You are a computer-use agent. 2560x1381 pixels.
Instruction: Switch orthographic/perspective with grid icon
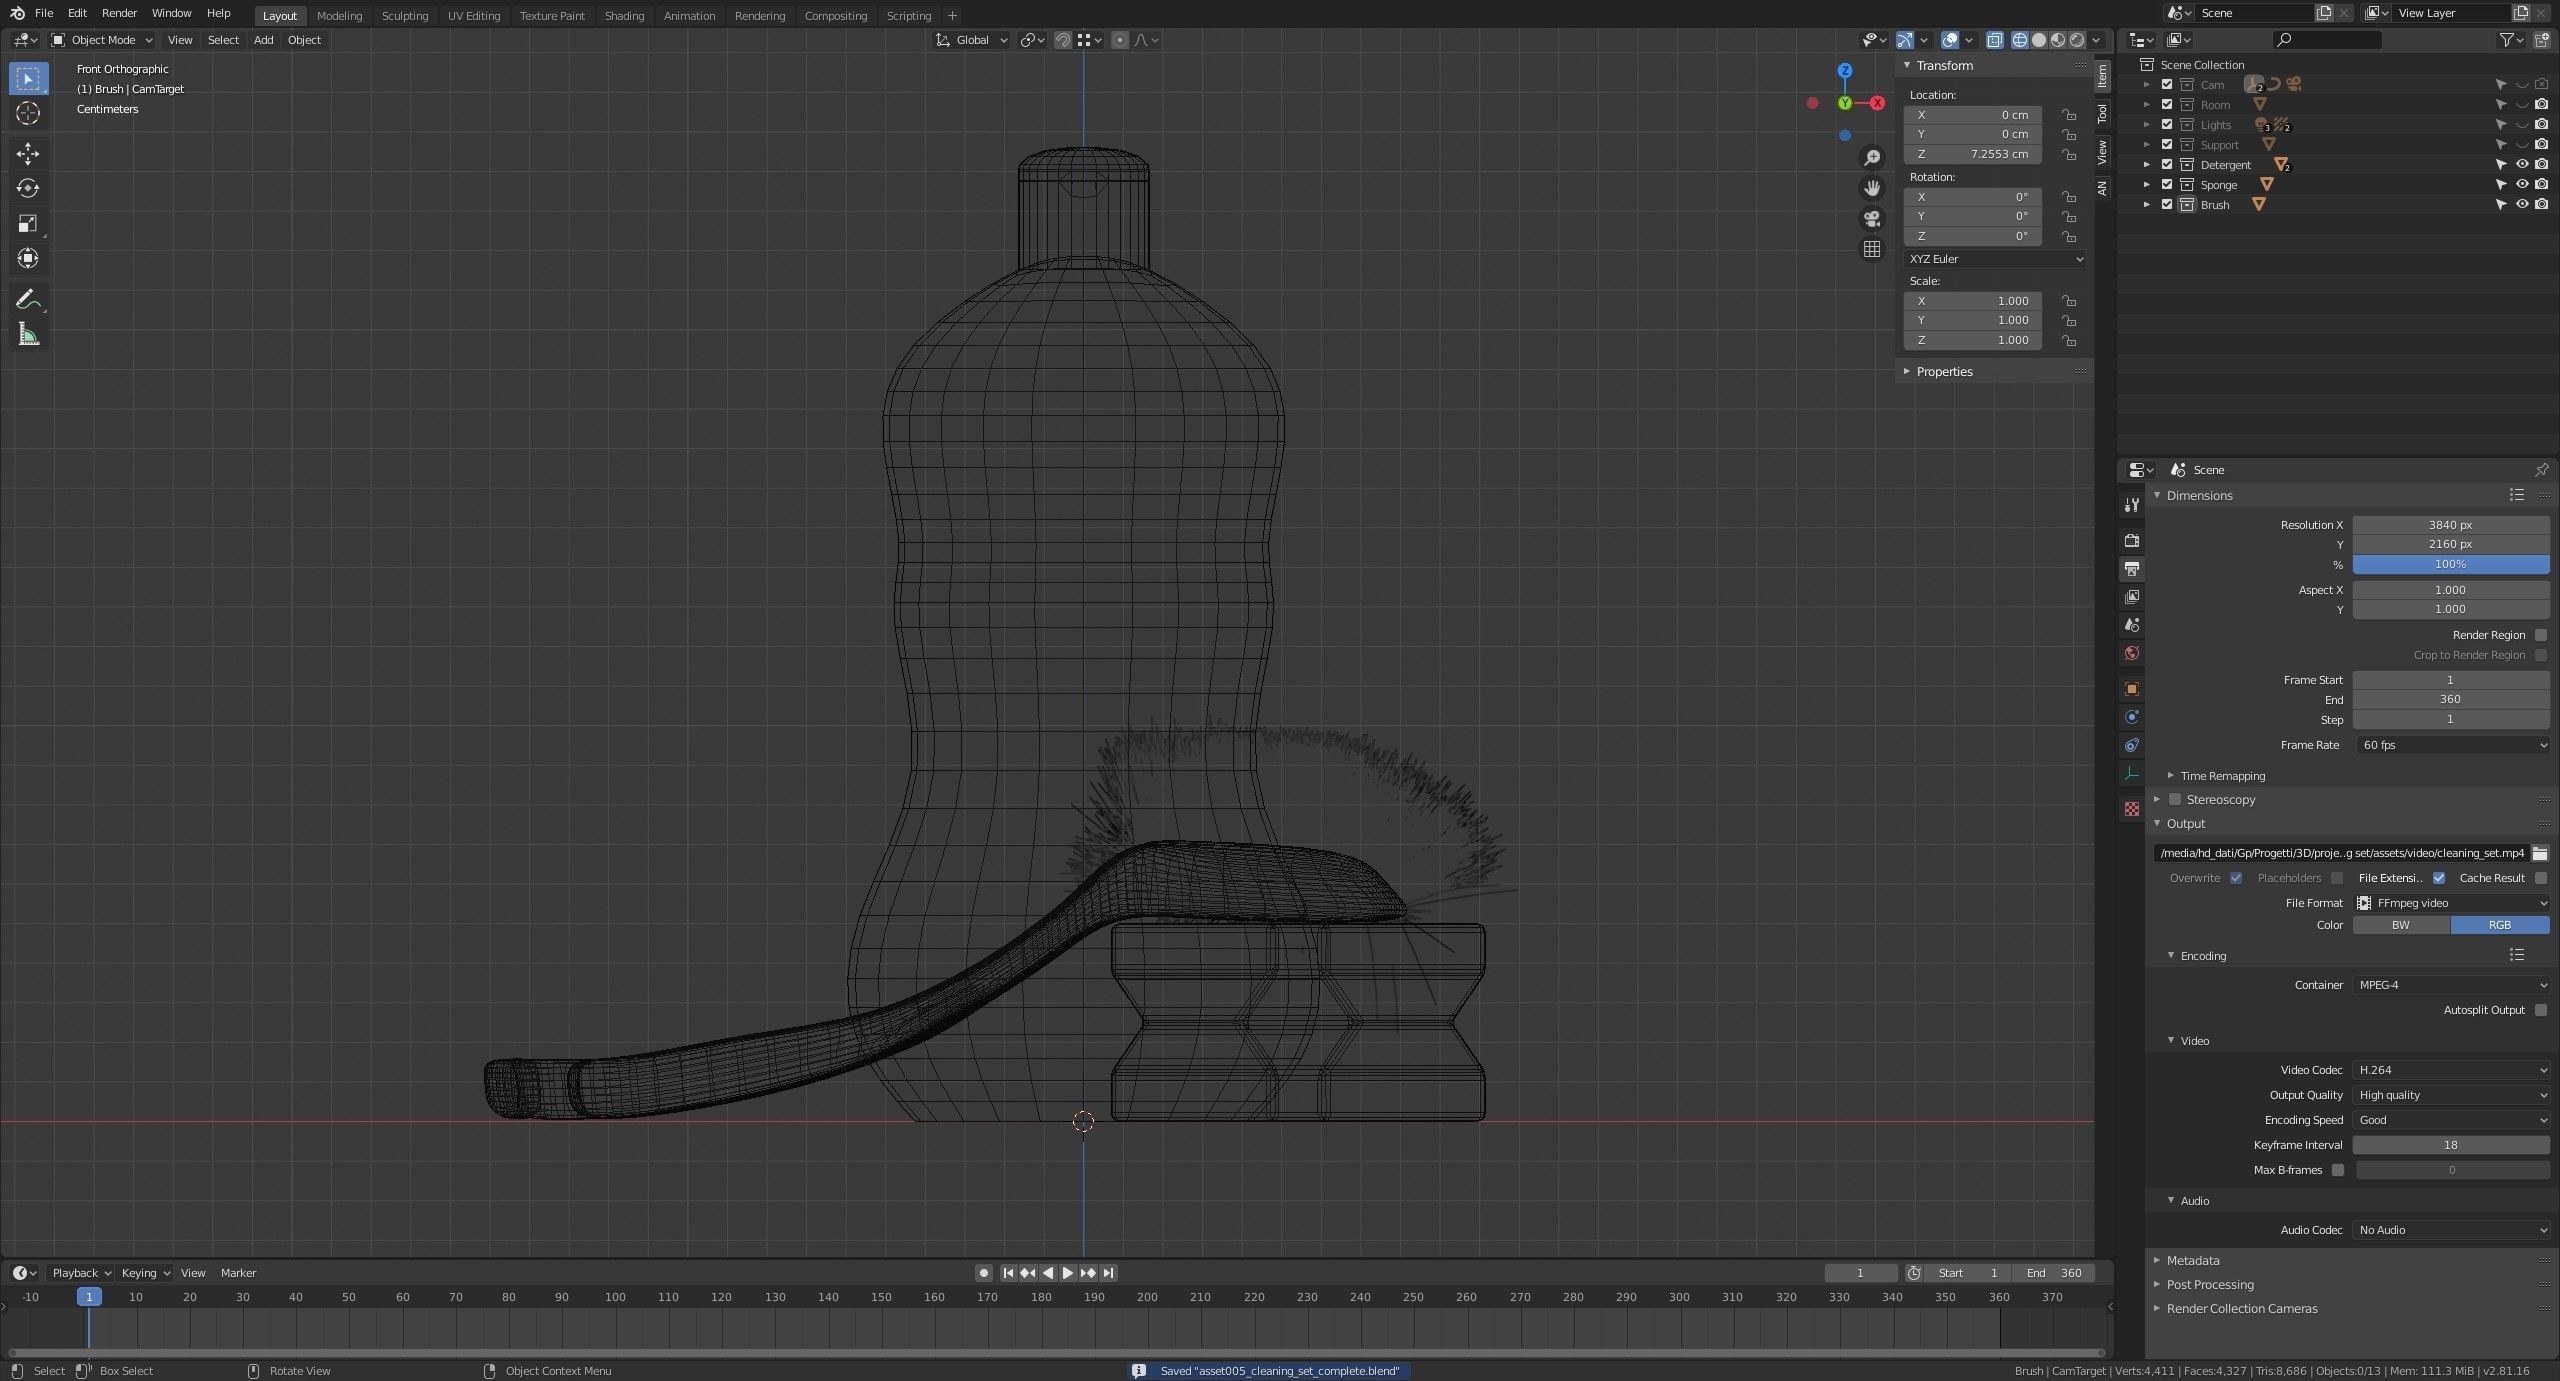click(x=1872, y=250)
